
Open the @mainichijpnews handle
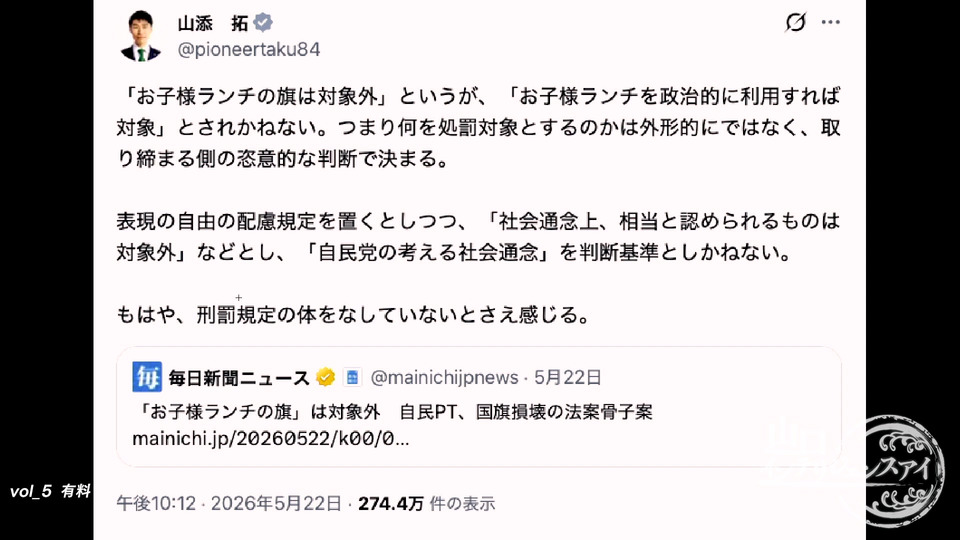(x=444, y=378)
